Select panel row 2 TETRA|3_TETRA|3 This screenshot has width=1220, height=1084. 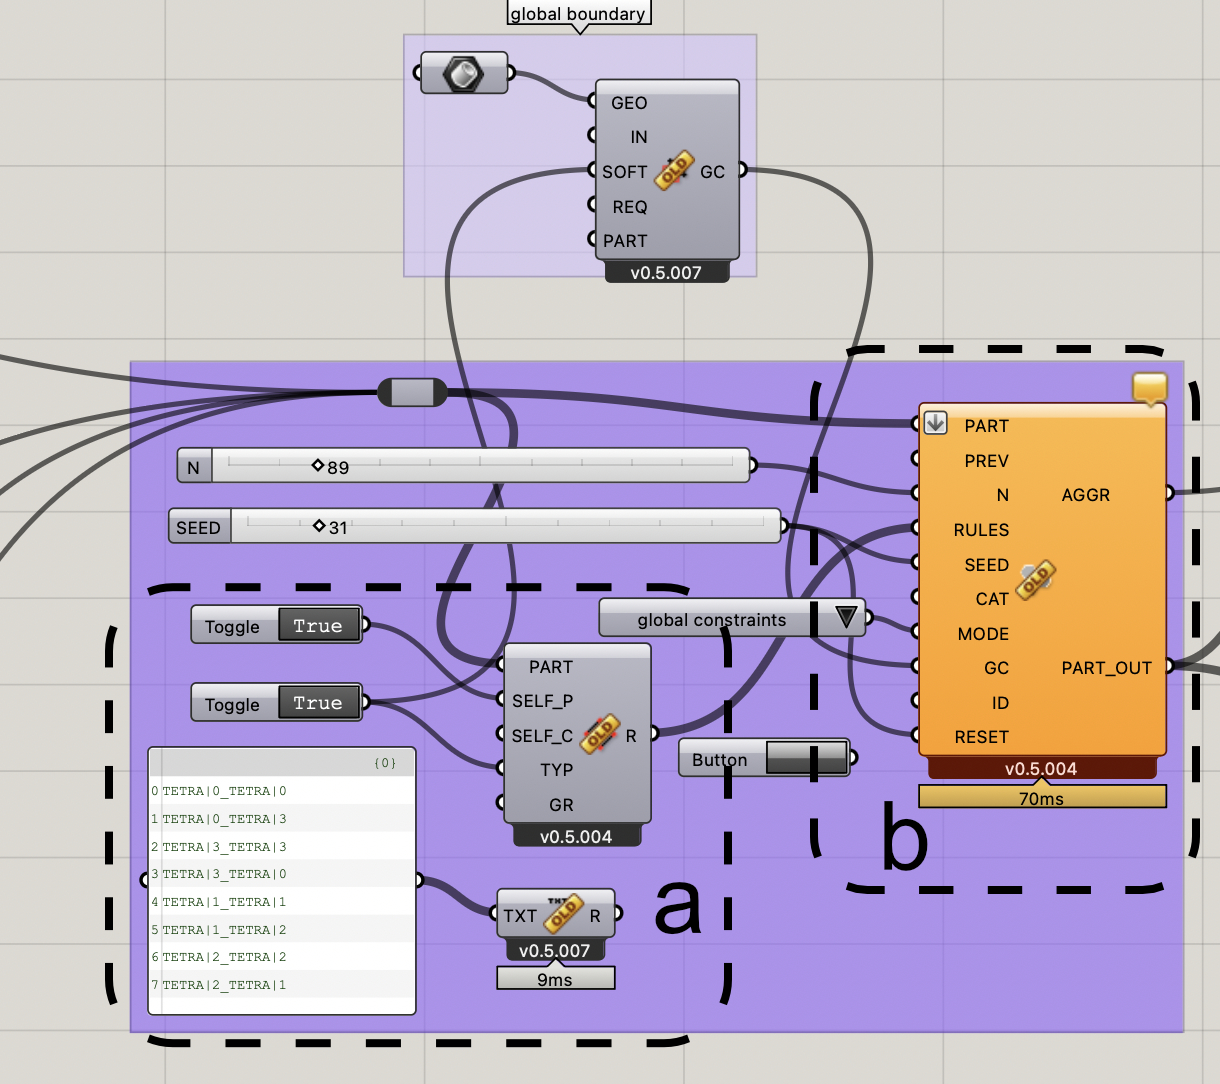(x=282, y=847)
